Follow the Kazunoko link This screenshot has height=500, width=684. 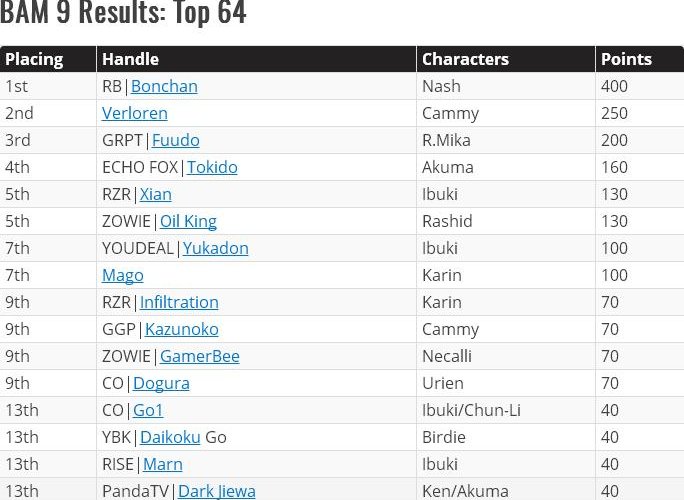[181, 329]
